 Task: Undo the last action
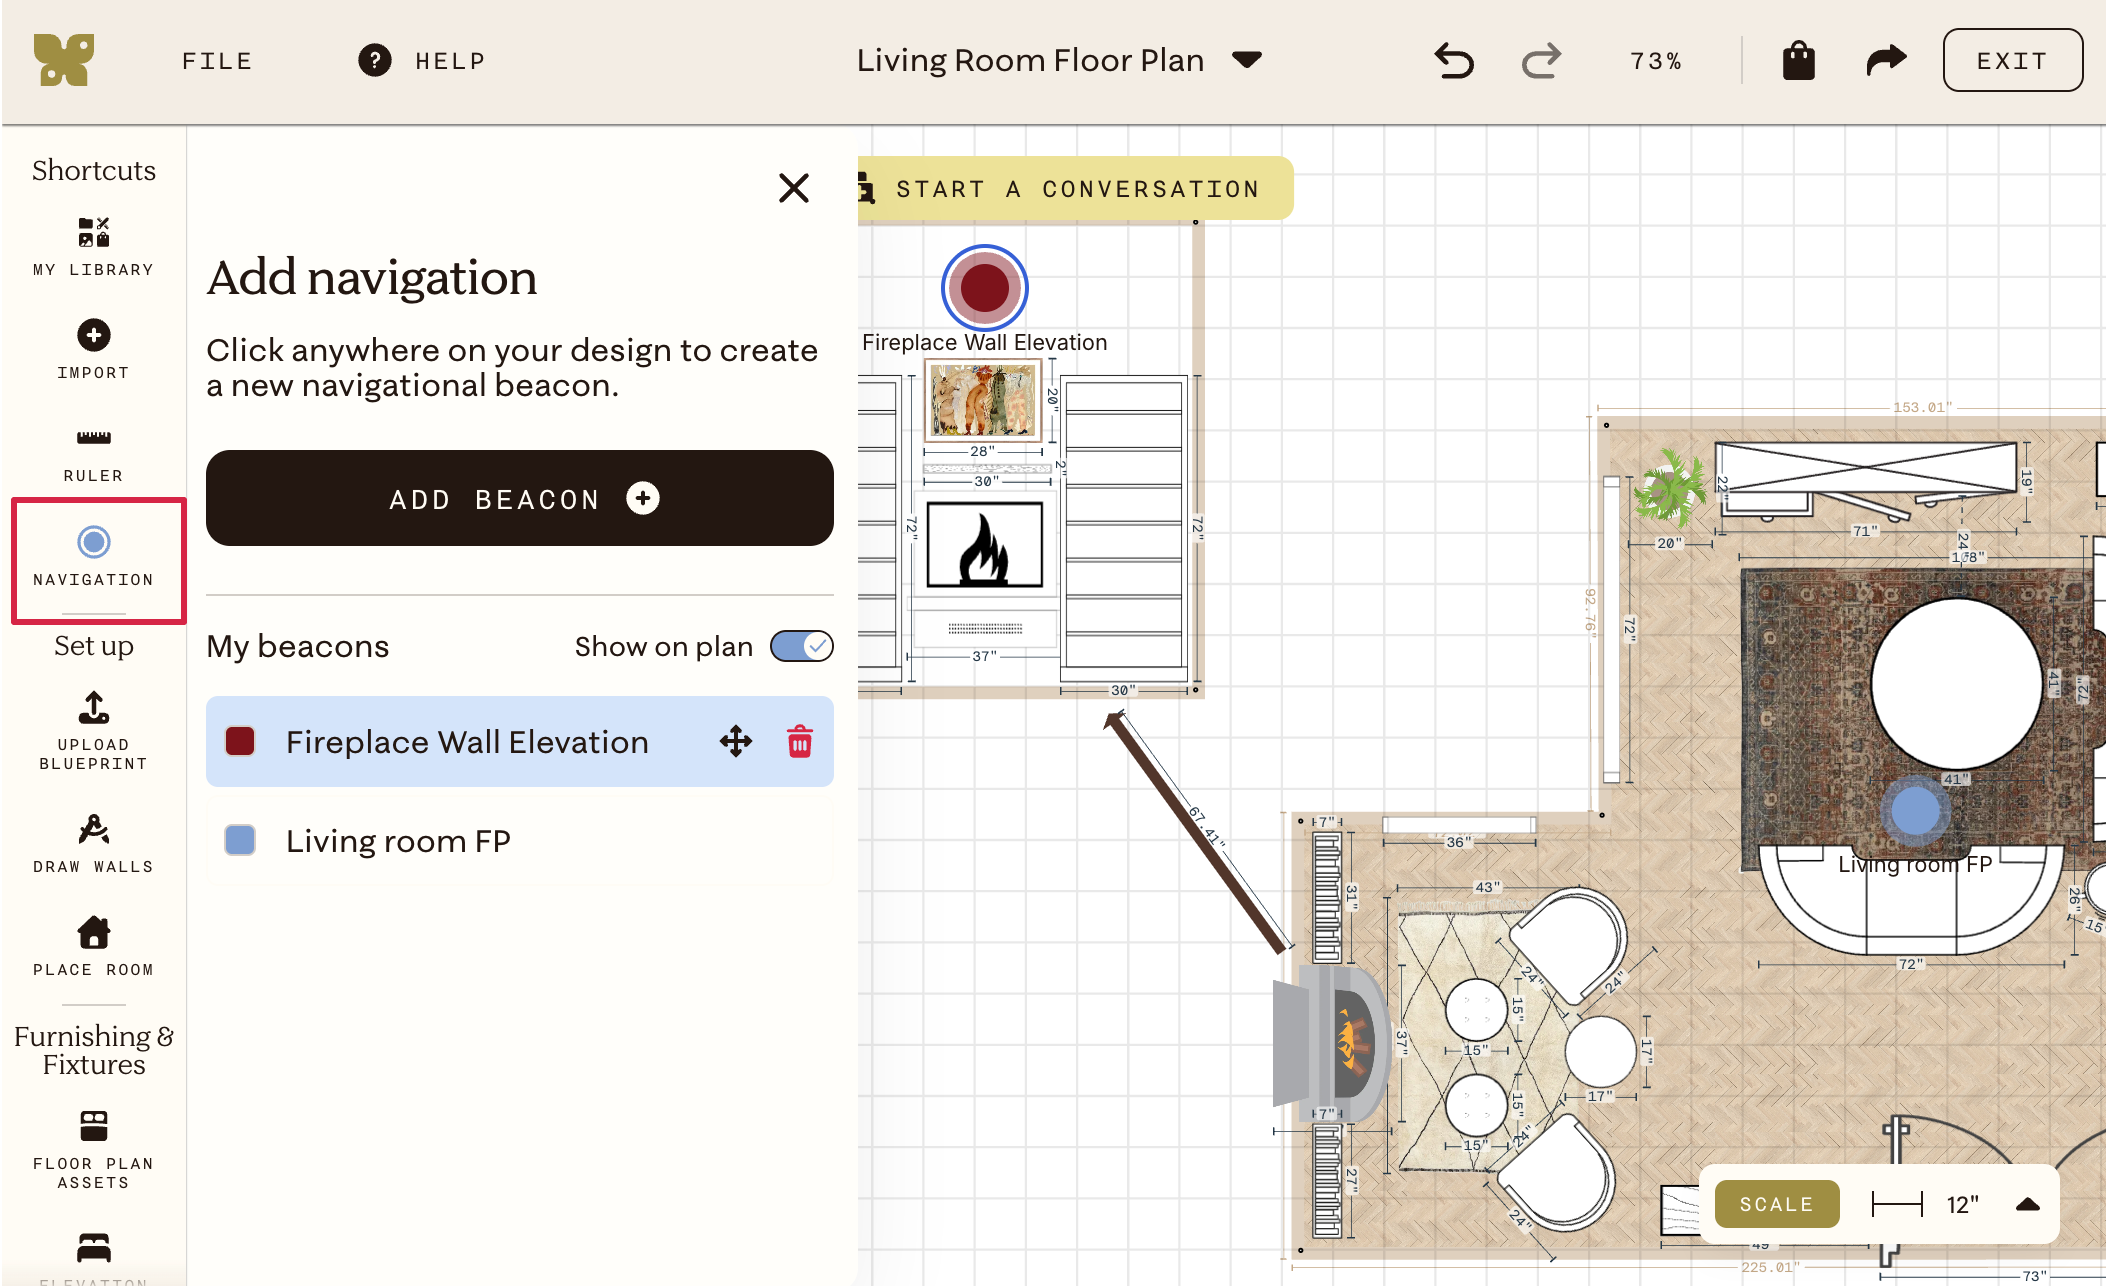pos(1454,61)
